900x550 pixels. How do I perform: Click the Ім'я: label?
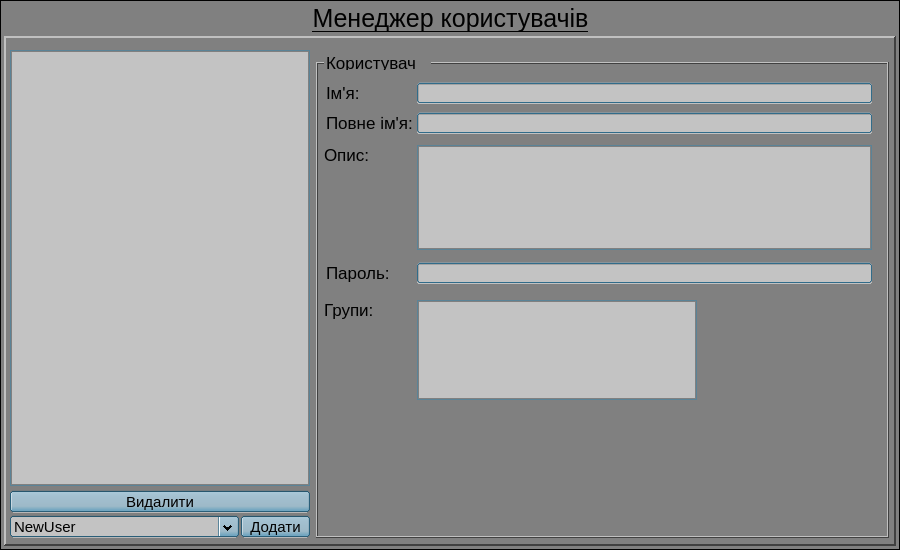[x=342, y=94]
